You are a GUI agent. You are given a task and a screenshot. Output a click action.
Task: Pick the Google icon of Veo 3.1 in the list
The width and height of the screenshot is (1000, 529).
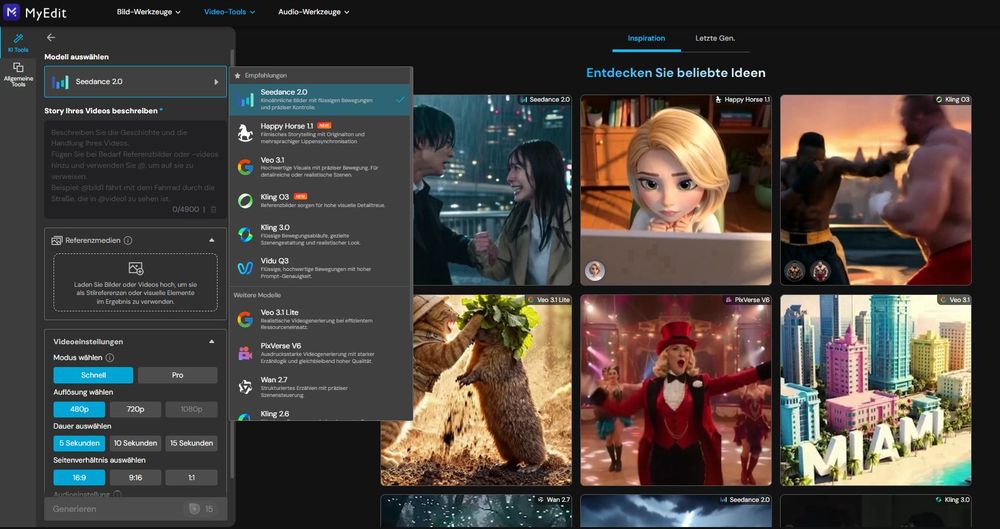click(246, 167)
